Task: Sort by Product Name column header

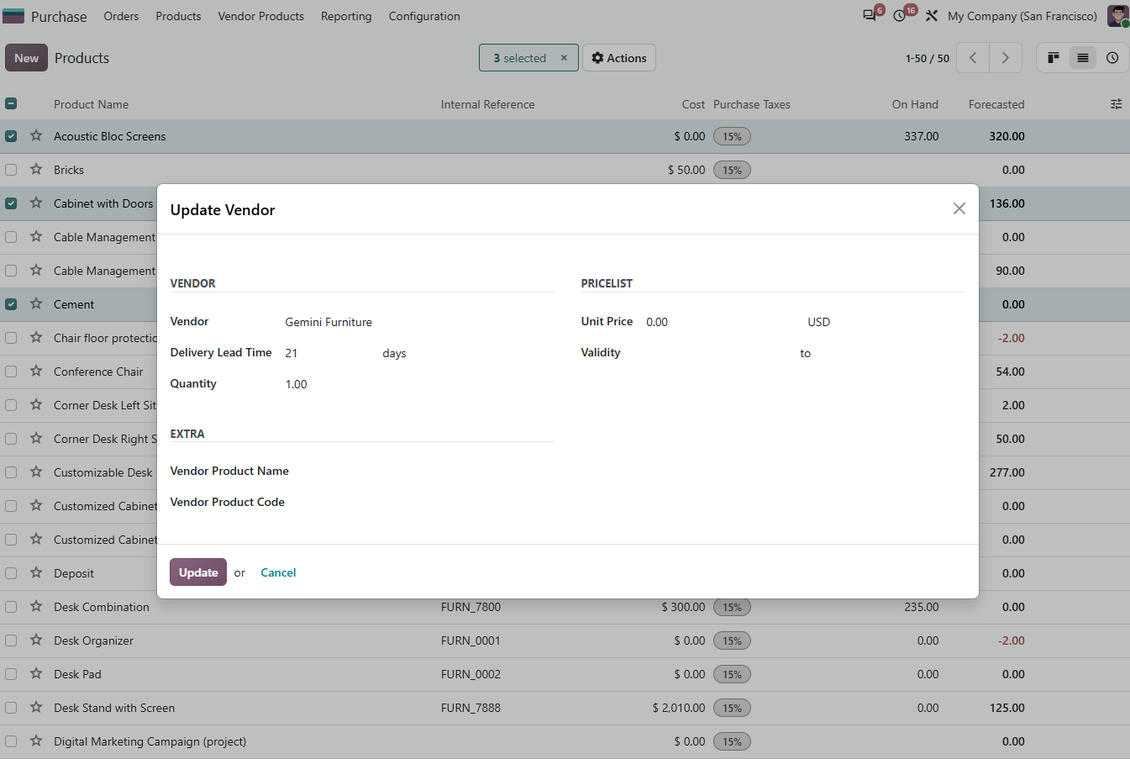Action: coord(91,104)
